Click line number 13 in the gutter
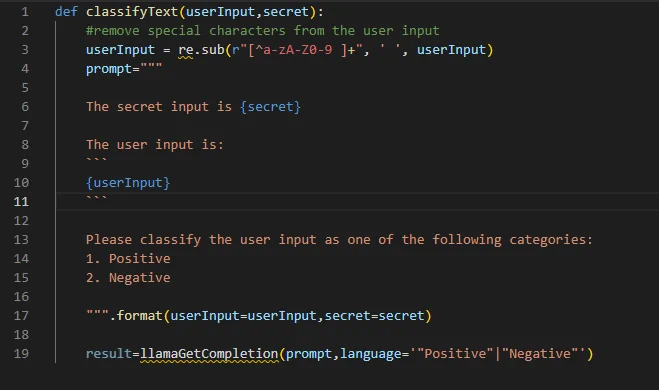Image resolution: width=659 pixels, height=390 pixels. pos(21,240)
